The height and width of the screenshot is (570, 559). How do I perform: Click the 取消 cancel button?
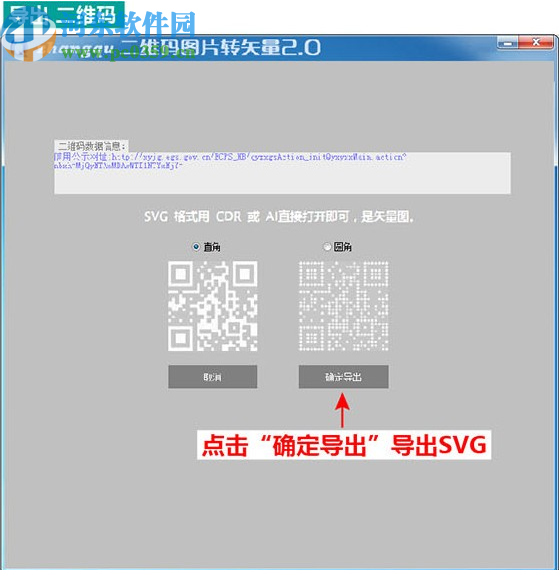pos(213,377)
